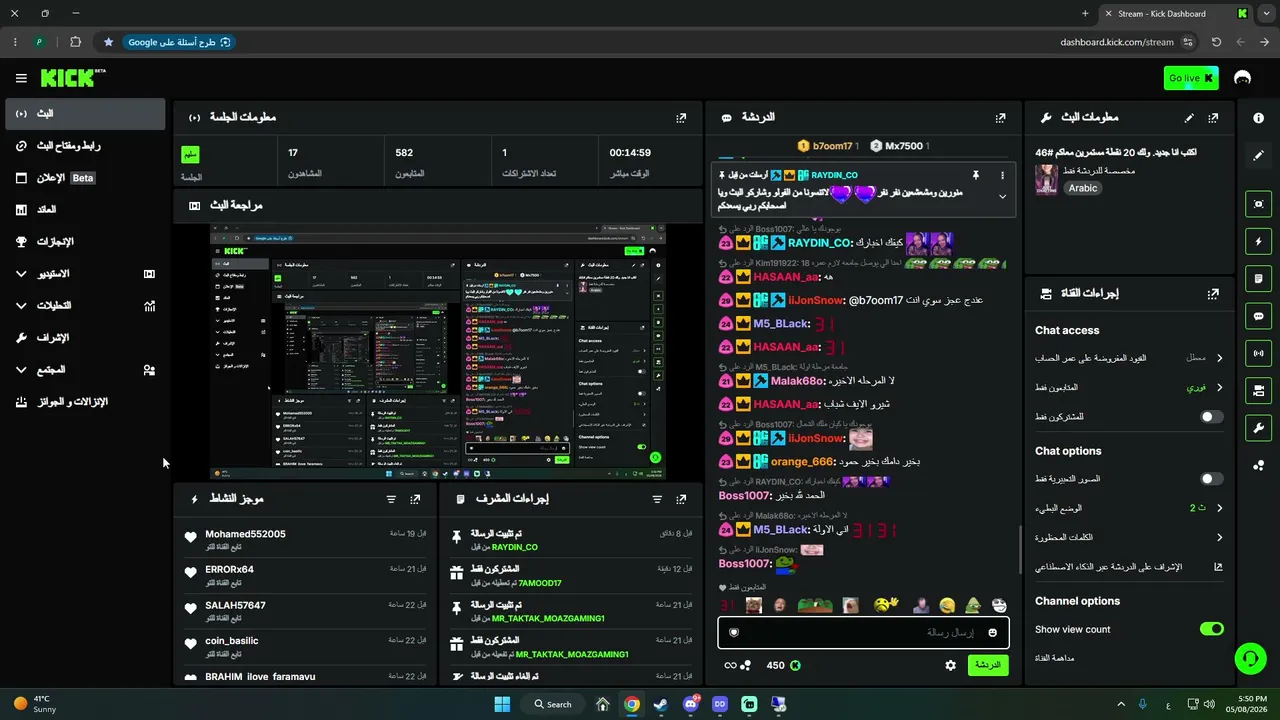
Task: Open the profile avatar menu
Action: tap(1243, 78)
